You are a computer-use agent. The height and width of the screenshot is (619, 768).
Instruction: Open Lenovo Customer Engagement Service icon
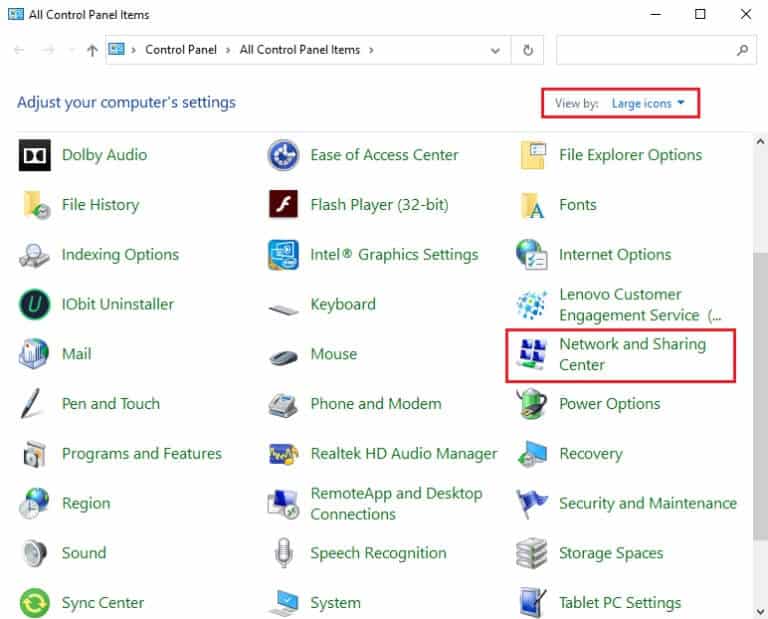tap(532, 305)
